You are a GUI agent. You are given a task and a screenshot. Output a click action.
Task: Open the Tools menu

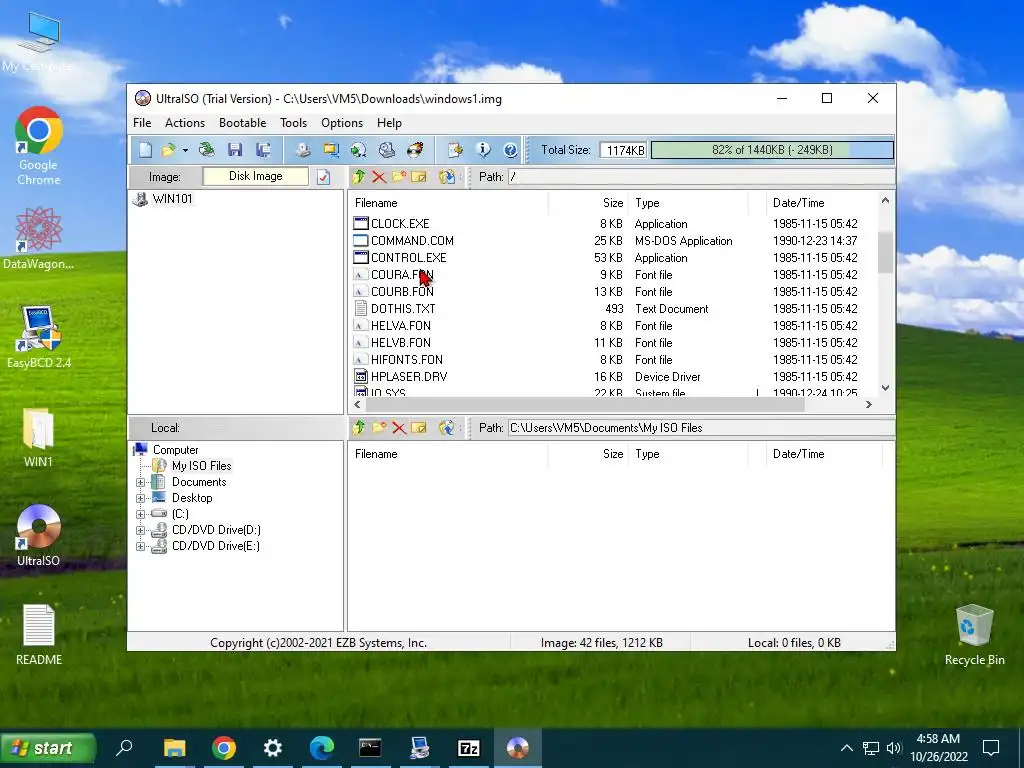[293, 123]
